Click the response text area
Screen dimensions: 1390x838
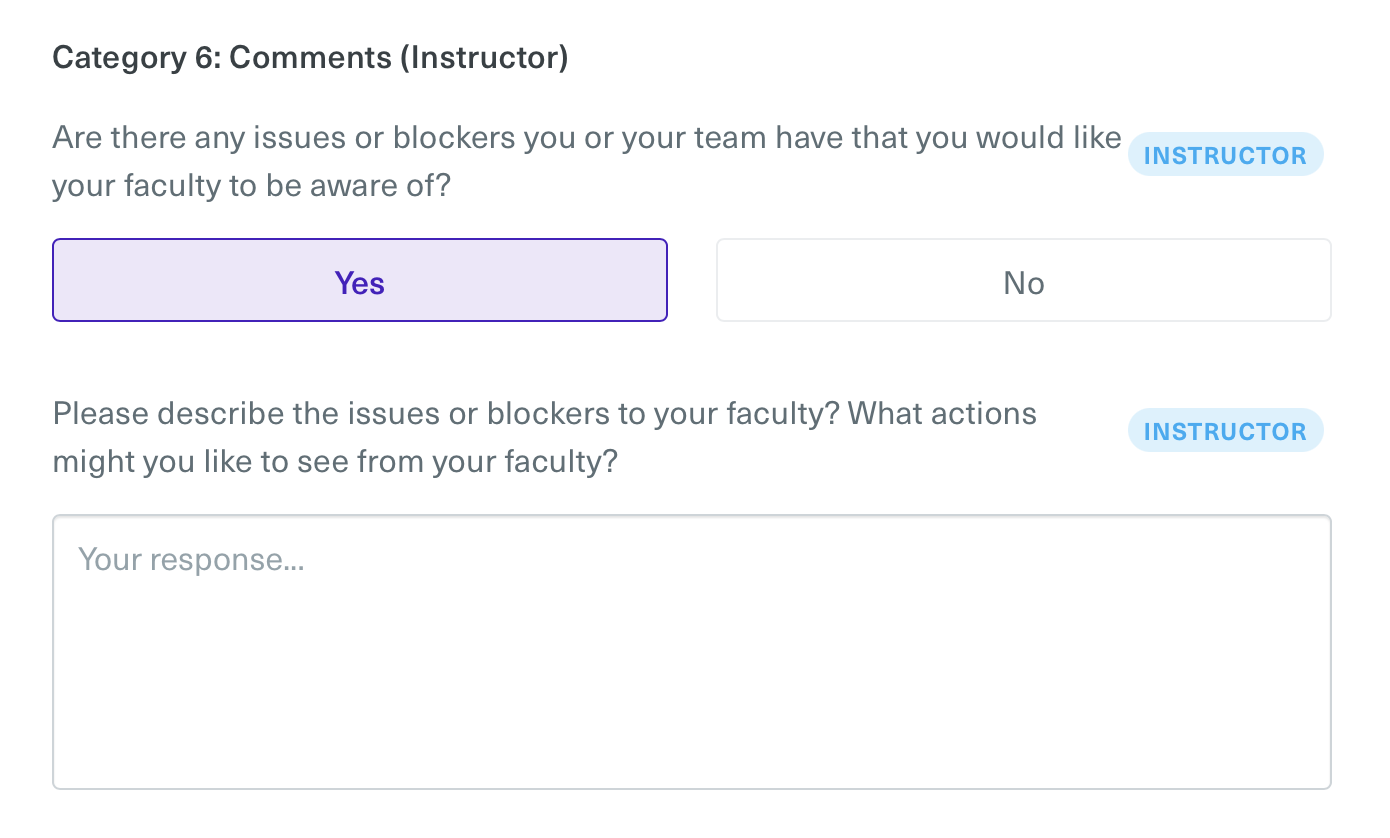coord(691,651)
